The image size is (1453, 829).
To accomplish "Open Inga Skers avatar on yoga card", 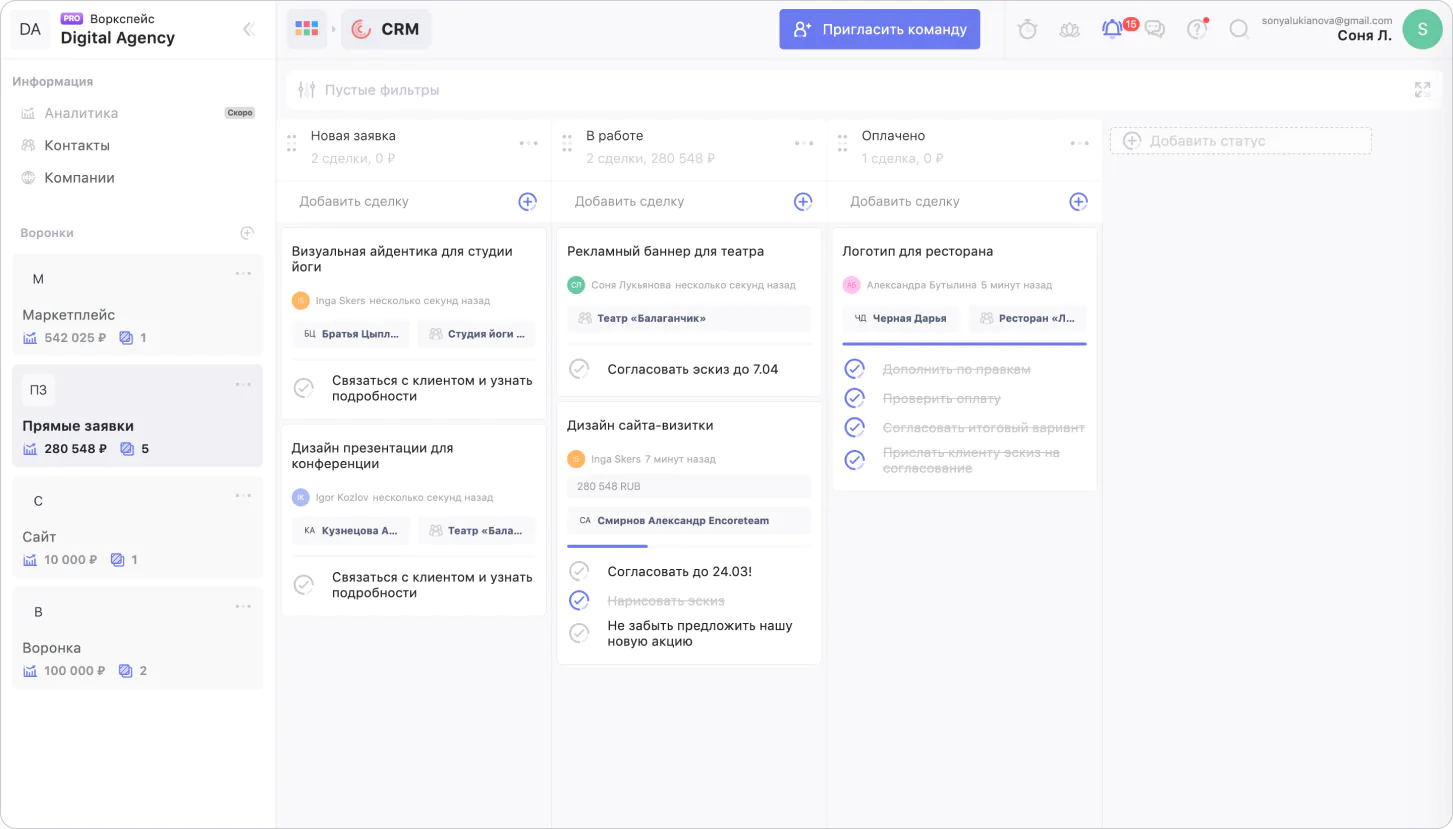I will tap(300, 300).
